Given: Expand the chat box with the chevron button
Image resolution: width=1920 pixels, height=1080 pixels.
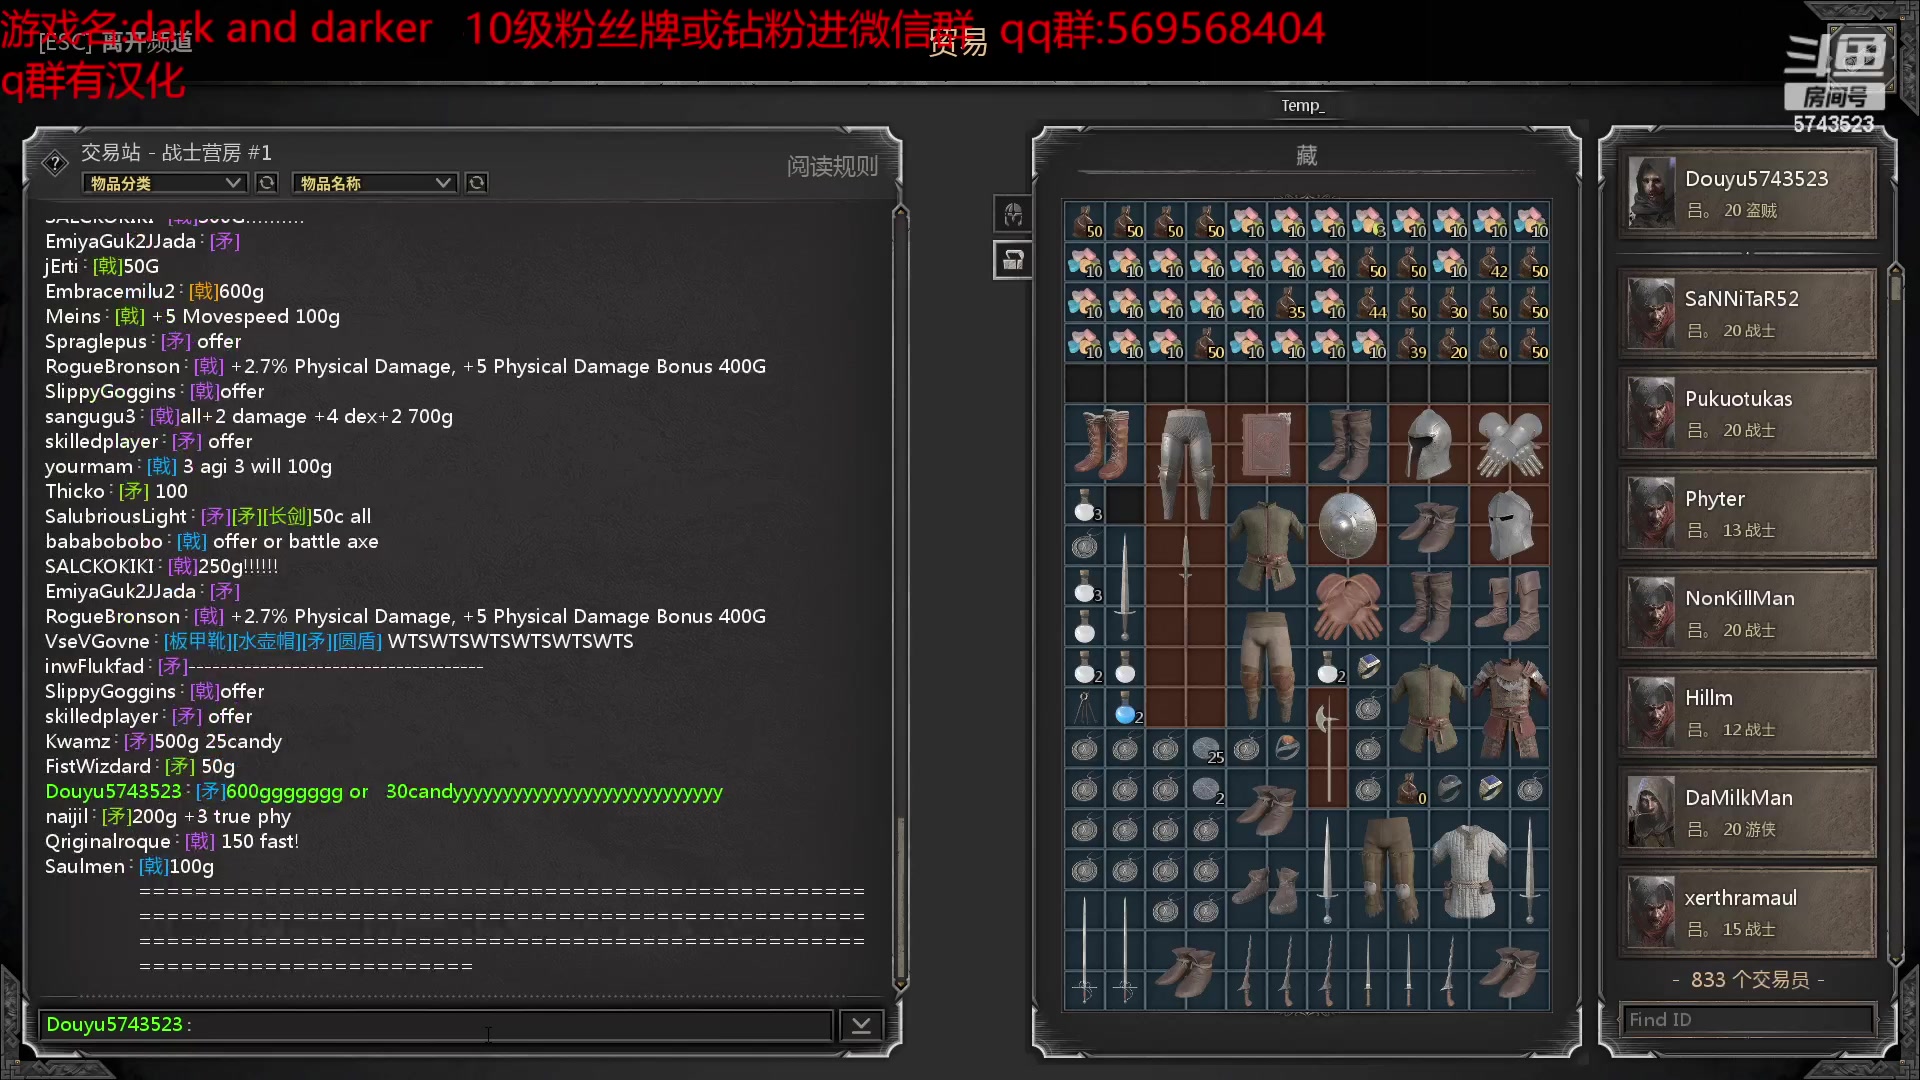Looking at the screenshot, I should pyautogui.click(x=861, y=1025).
